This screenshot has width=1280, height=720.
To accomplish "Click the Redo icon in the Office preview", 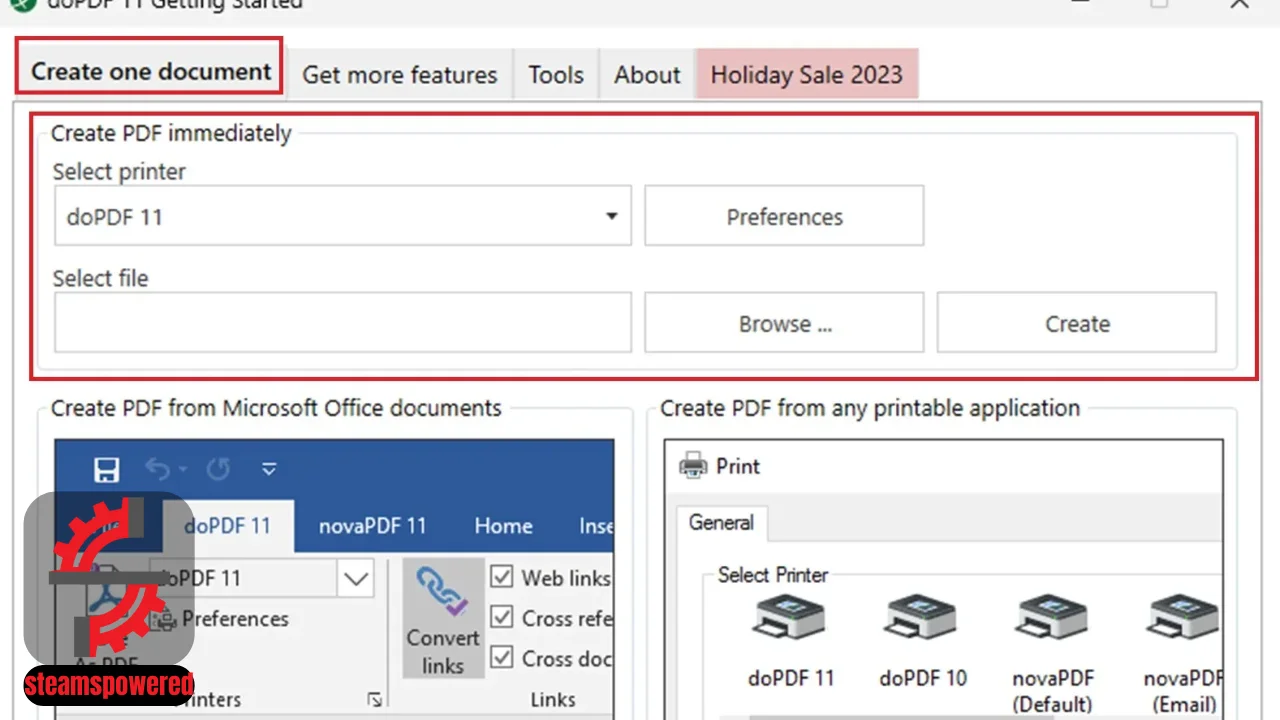I will [218, 469].
